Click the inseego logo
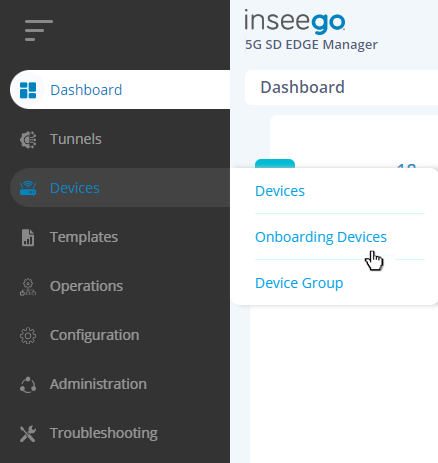This screenshot has height=463, width=438. pyautogui.click(x=295, y=22)
